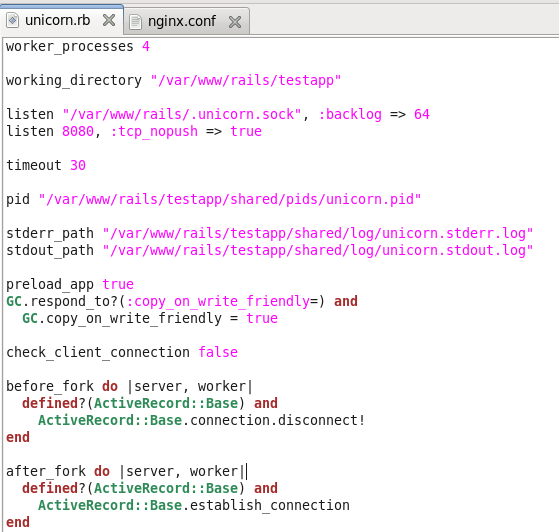Click the Ruby file icon on unicorn.rb tab
559x532 pixels.
pyautogui.click(x=12, y=20)
